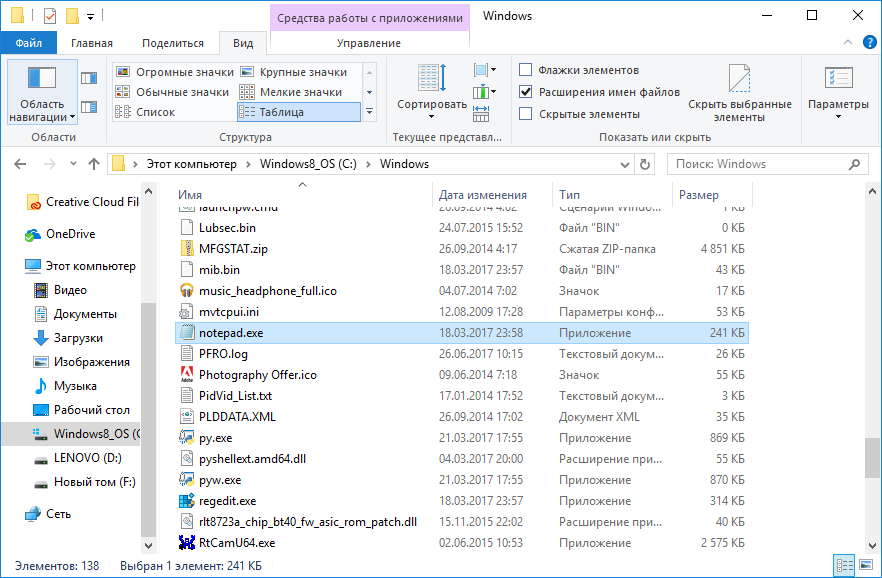The image size is (882, 578).
Task: Open the Видео folder in the sidebar
Action: [x=61, y=290]
